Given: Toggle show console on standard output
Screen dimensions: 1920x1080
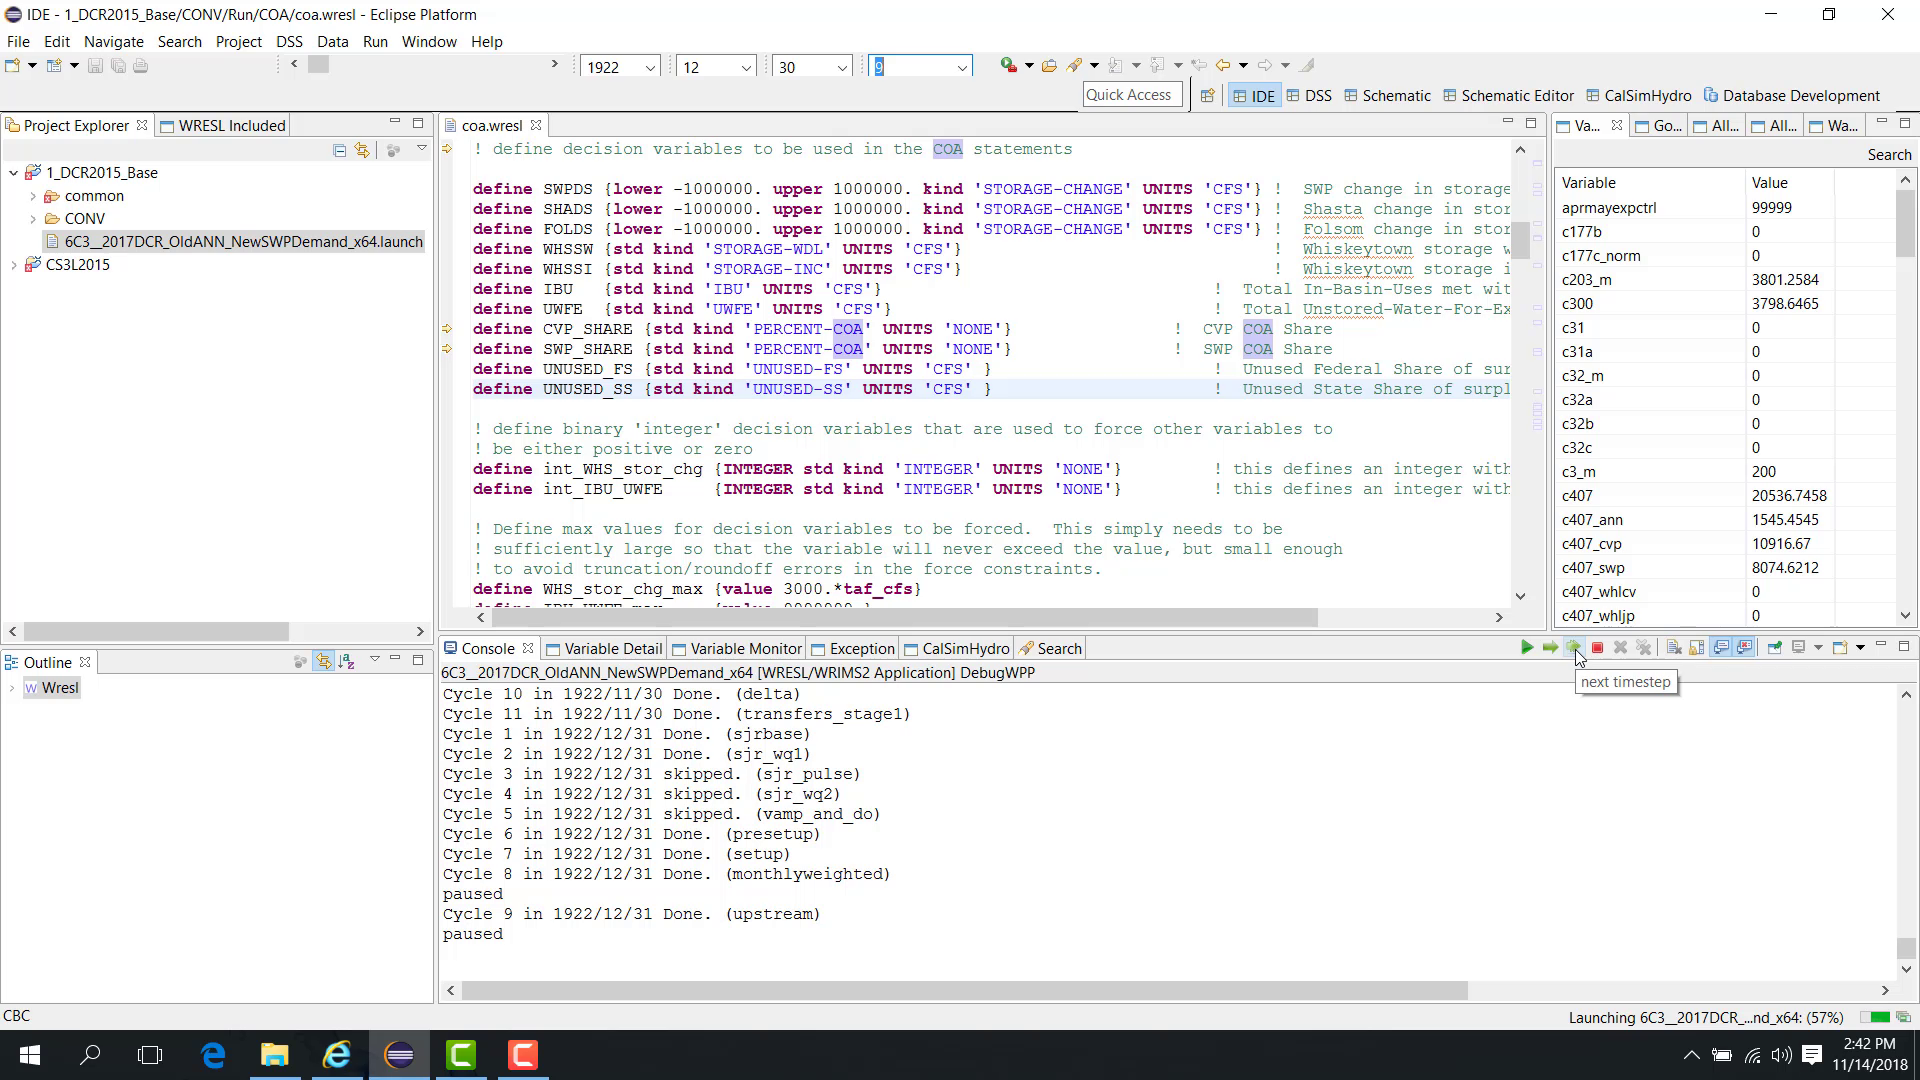Looking at the screenshot, I should pos(1721,647).
